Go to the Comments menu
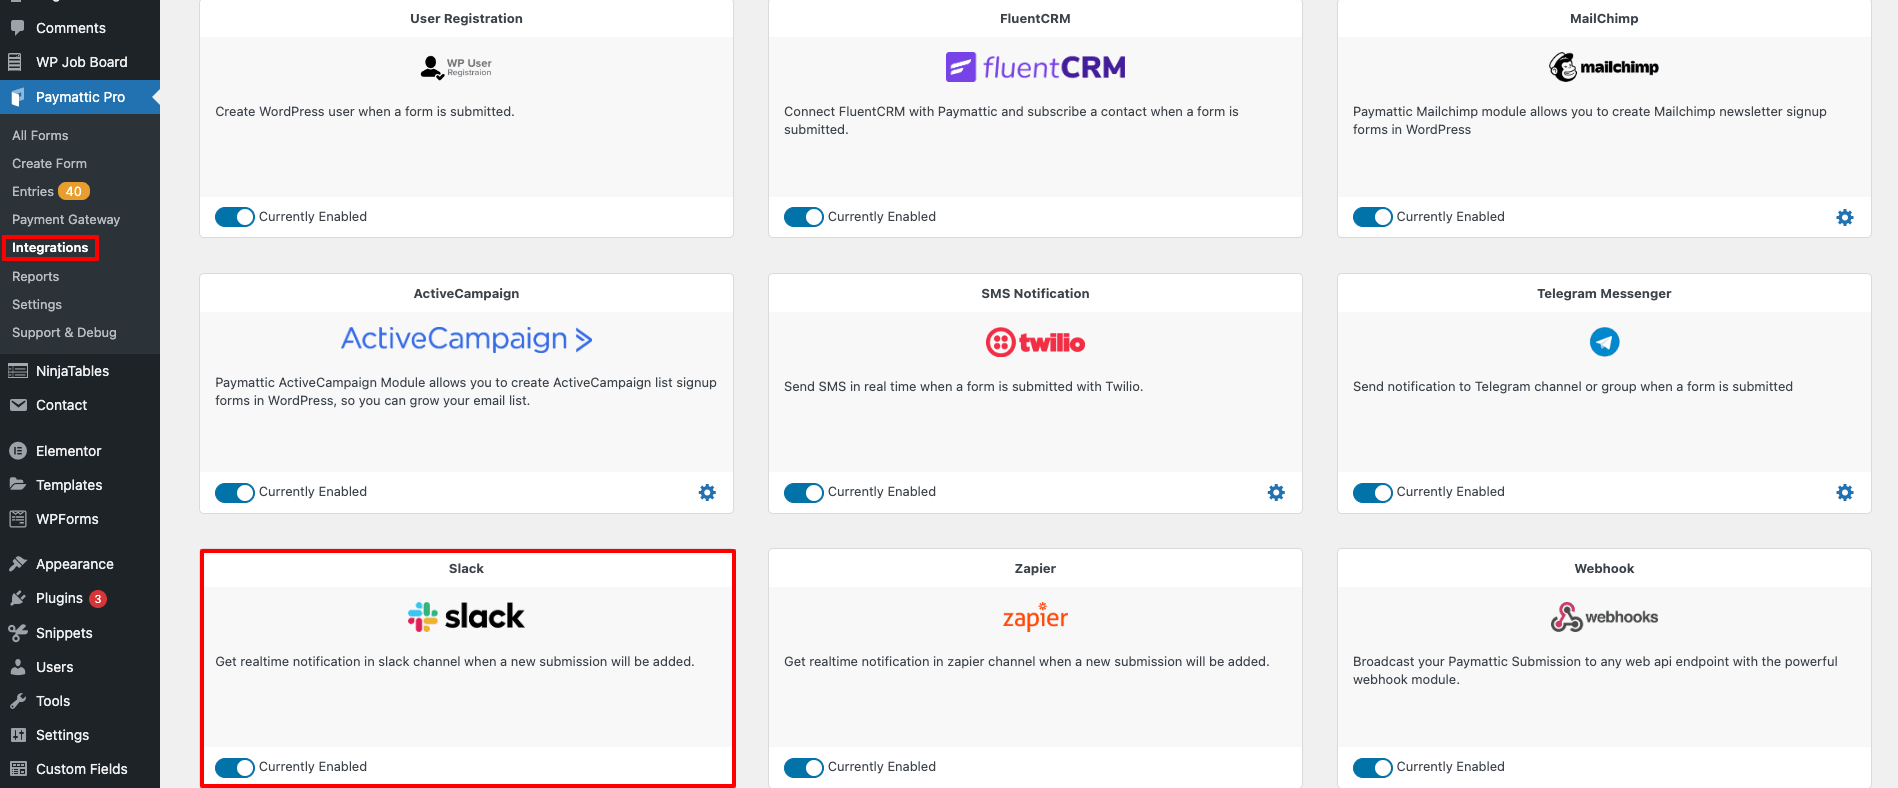This screenshot has width=1898, height=788. (x=70, y=28)
